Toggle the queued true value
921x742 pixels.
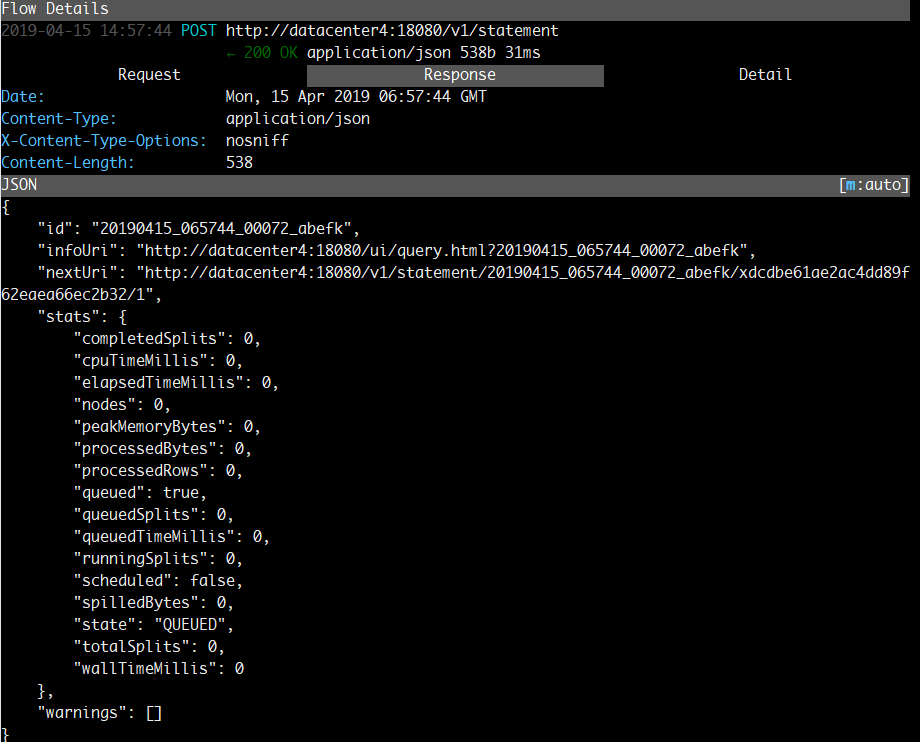point(181,492)
